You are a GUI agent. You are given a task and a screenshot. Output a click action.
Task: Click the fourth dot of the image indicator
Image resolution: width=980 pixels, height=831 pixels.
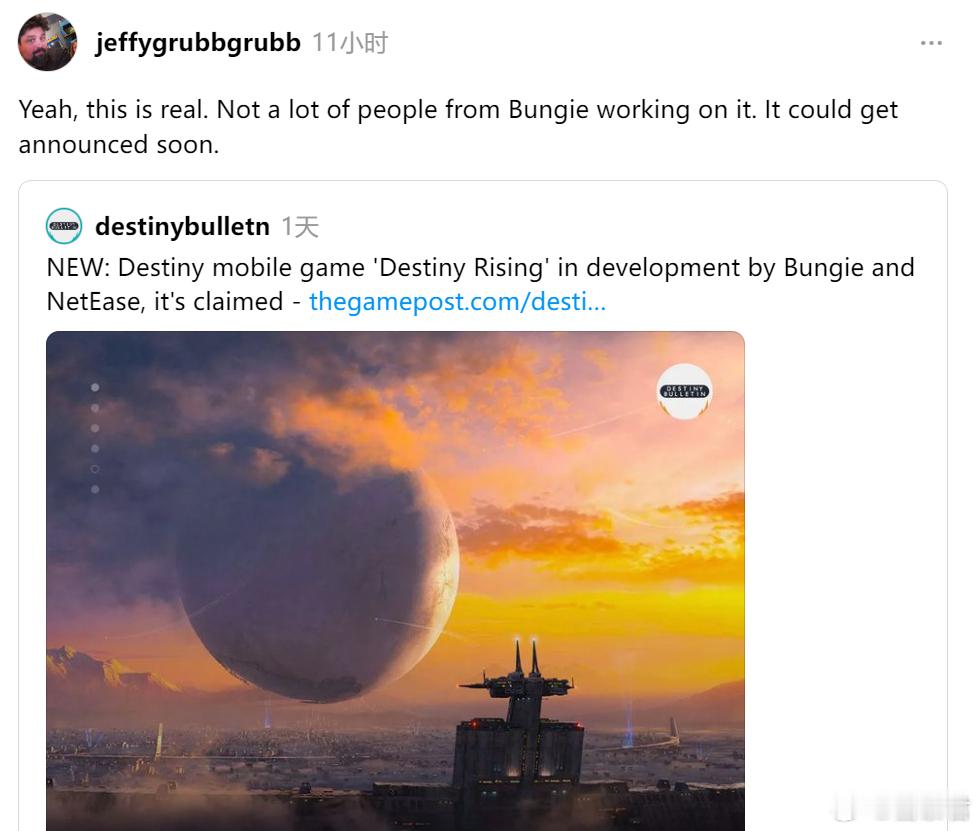(95, 449)
